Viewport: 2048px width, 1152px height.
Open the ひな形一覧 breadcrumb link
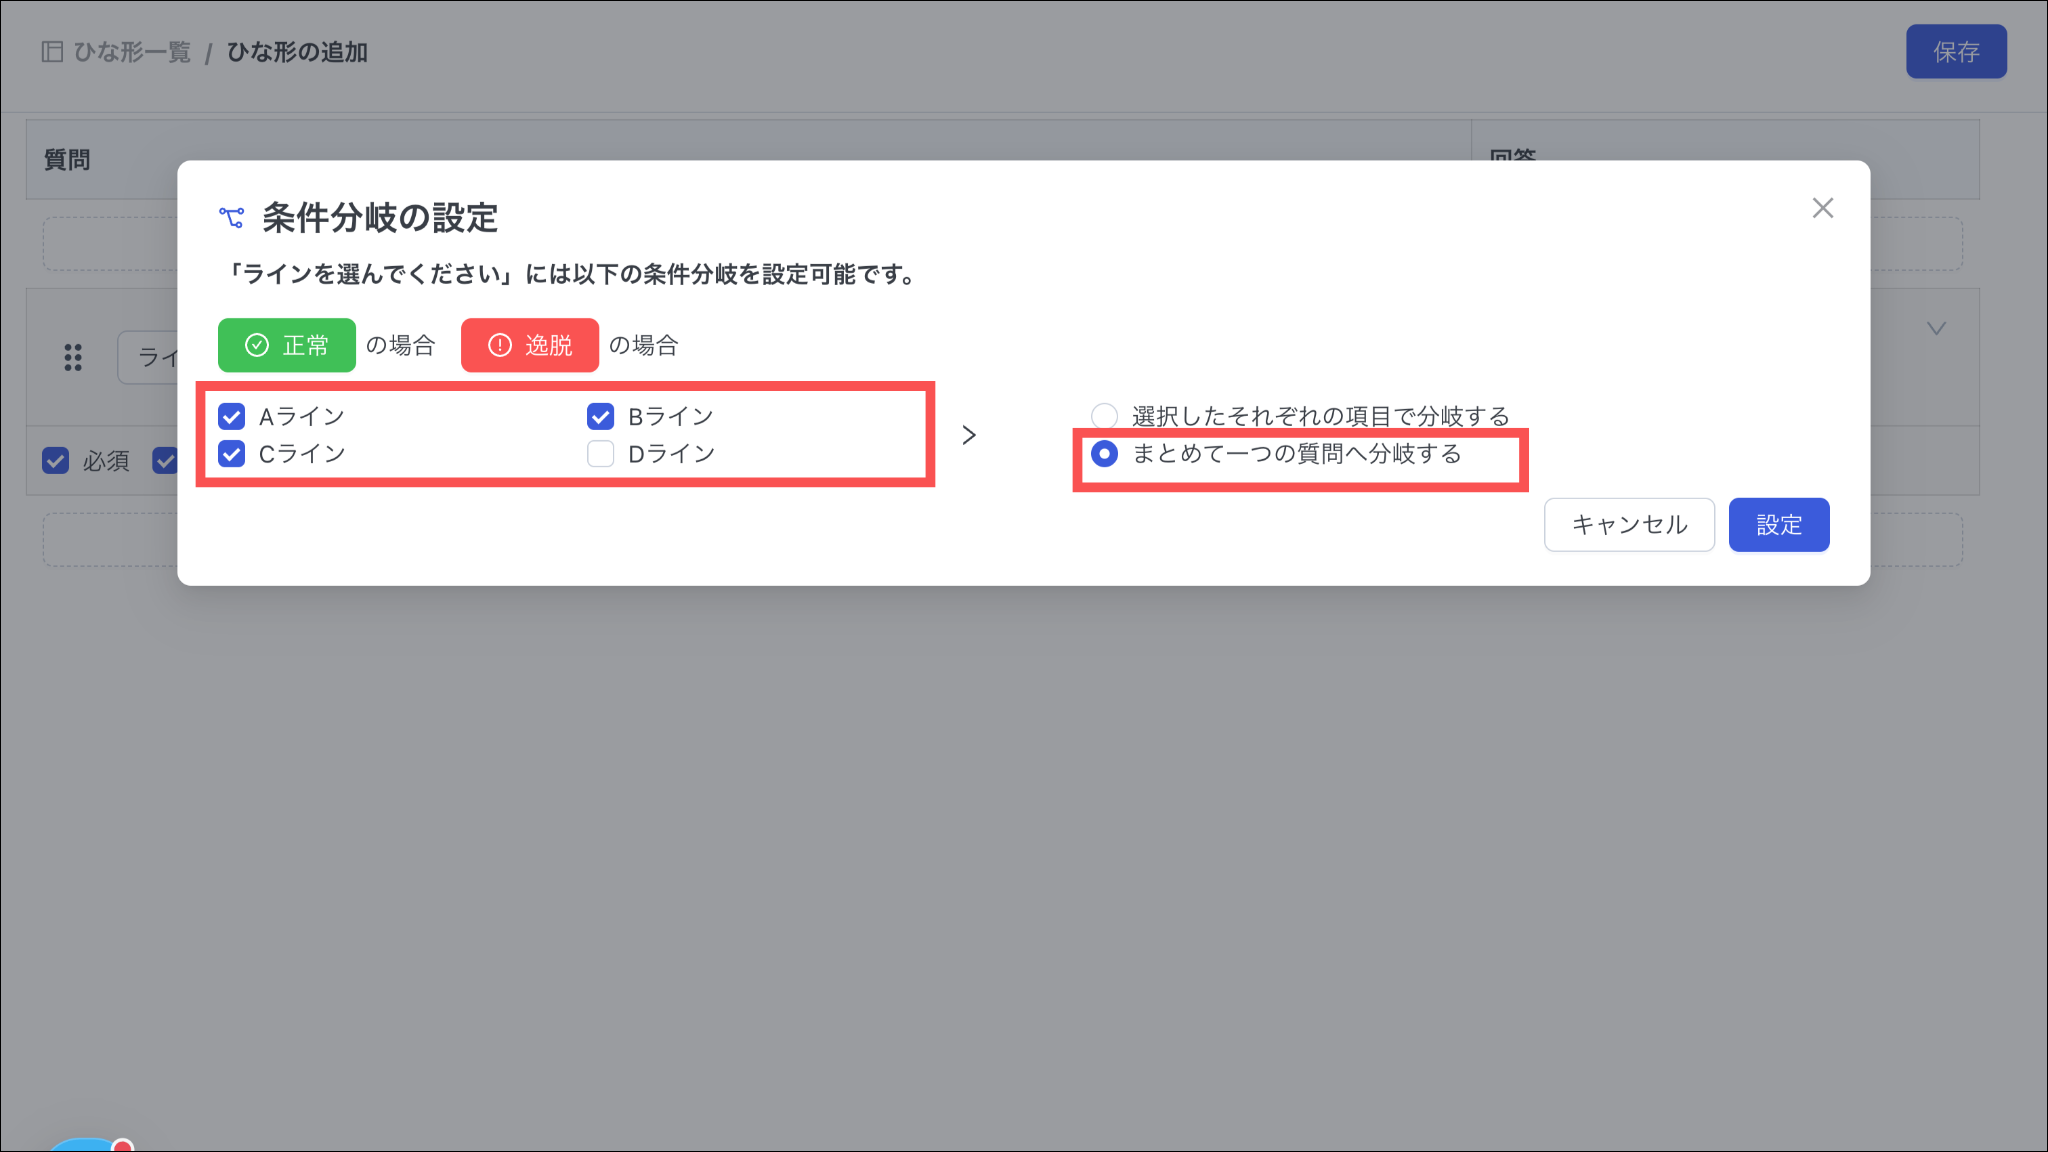(x=132, y=52)
